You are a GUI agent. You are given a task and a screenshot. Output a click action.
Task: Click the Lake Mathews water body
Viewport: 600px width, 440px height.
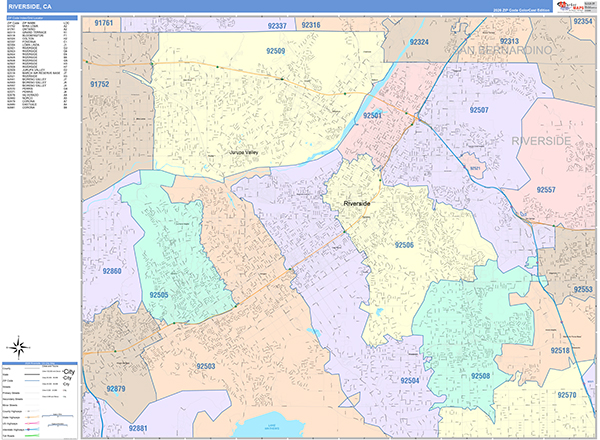pyautogui.click(x=270, y=425)
